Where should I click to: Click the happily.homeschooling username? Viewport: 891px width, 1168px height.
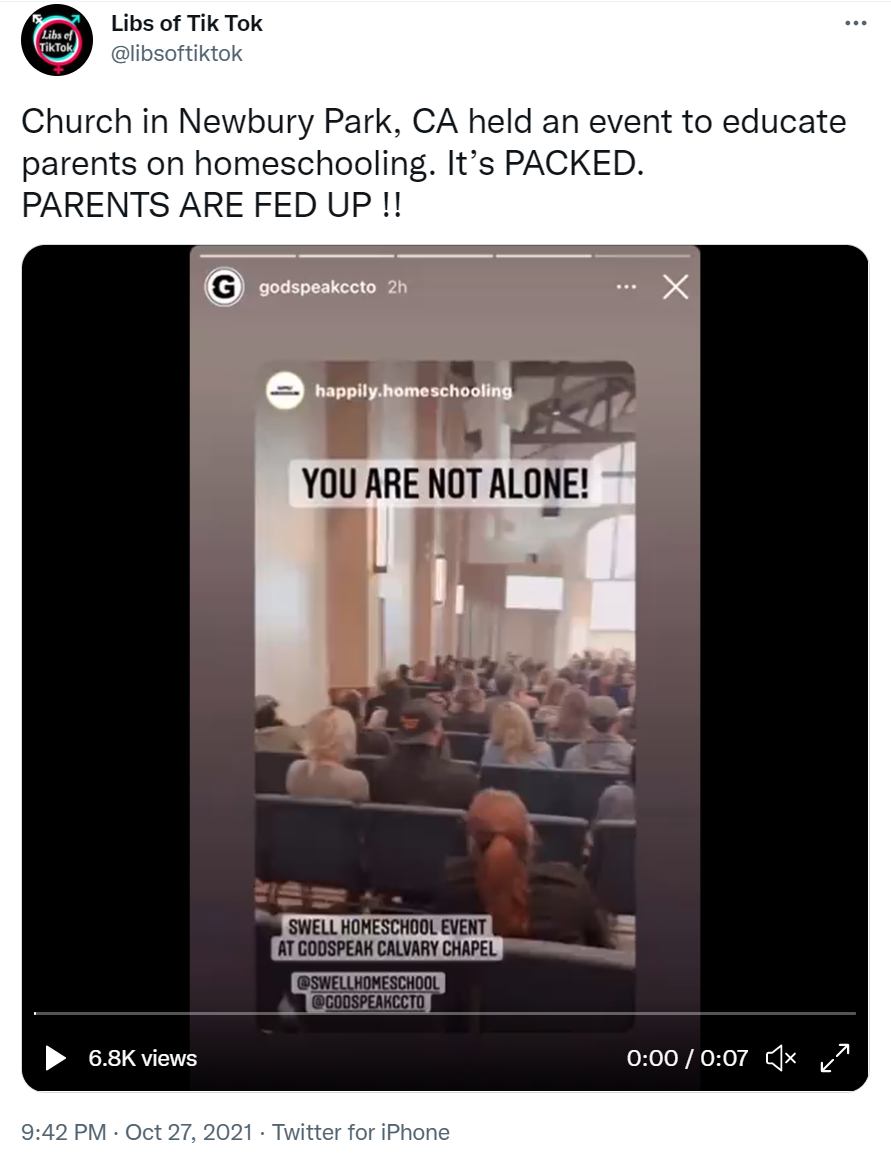(413, 391)
